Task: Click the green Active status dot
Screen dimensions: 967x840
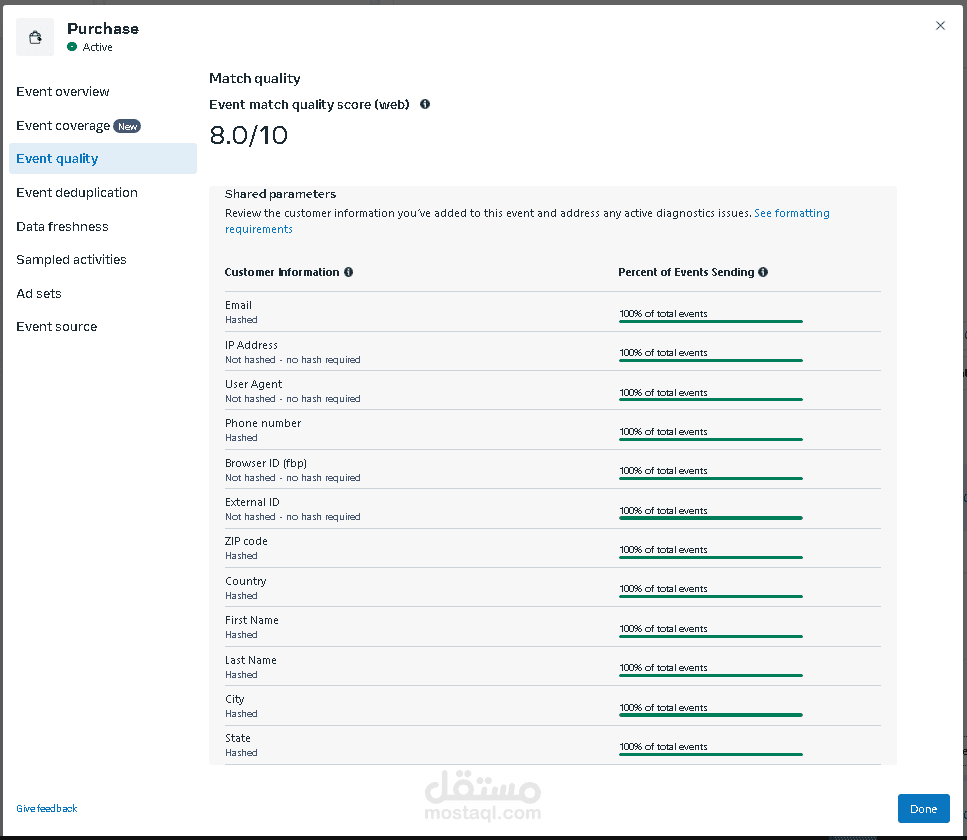Action: click(72, 47)
